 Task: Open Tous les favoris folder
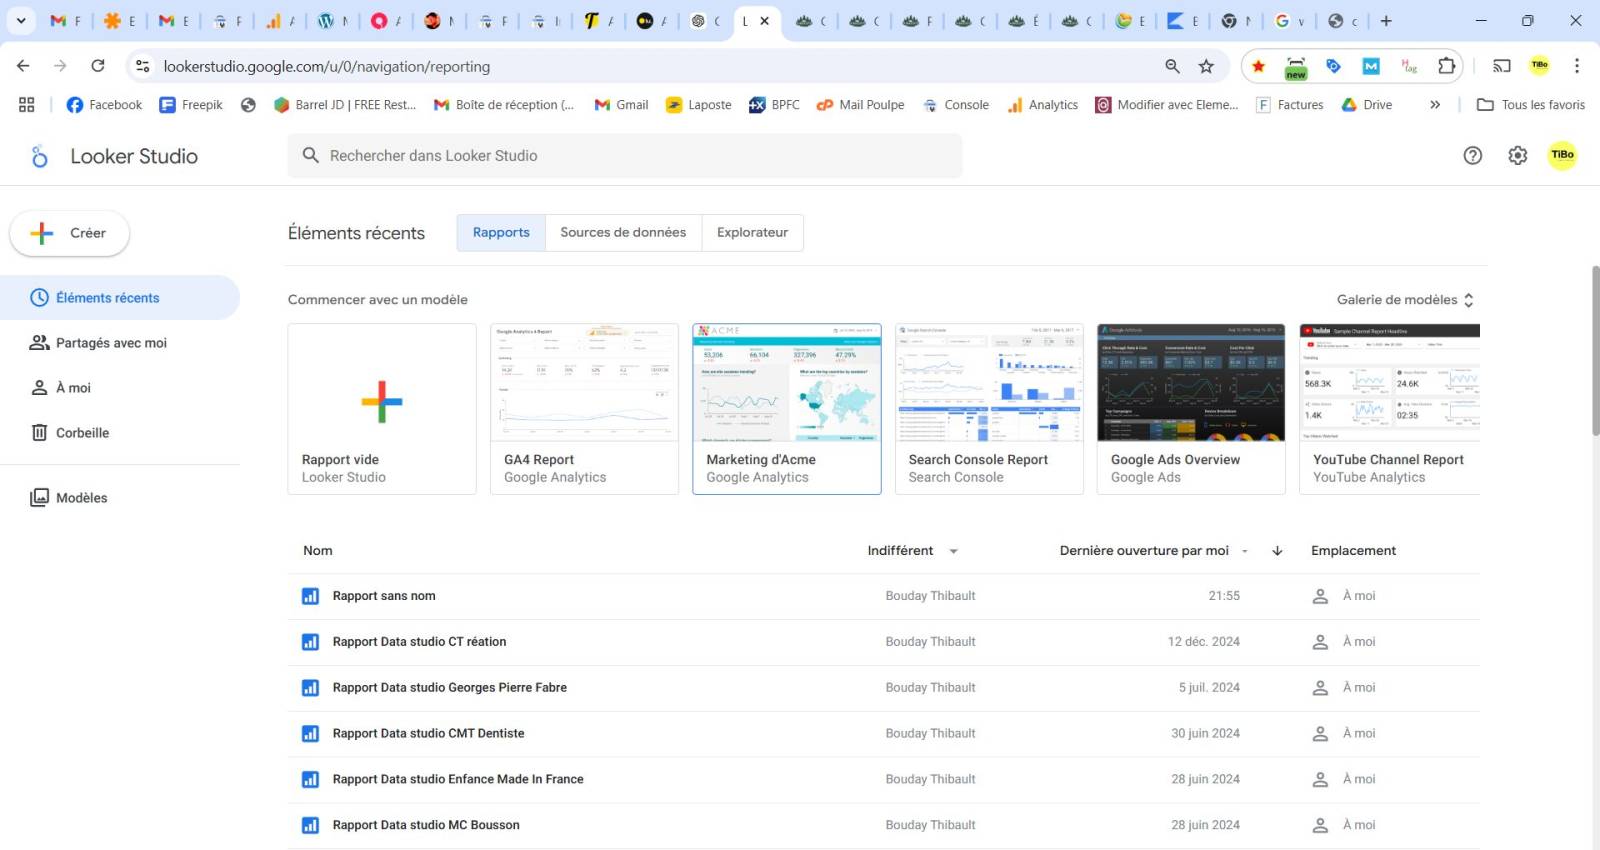click(x=1531, y=105)
